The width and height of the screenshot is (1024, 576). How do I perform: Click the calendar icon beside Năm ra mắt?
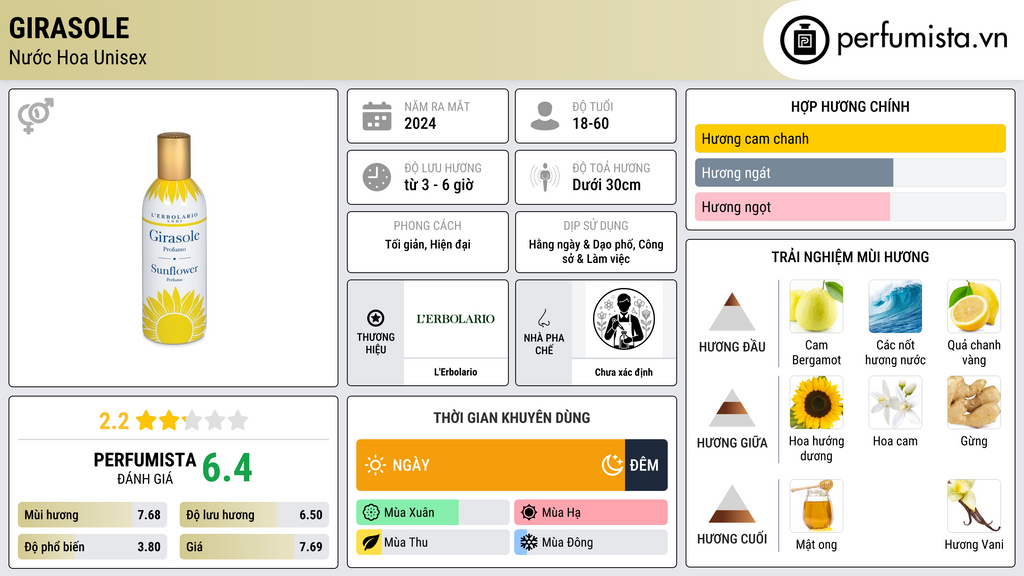coord(377,116)
